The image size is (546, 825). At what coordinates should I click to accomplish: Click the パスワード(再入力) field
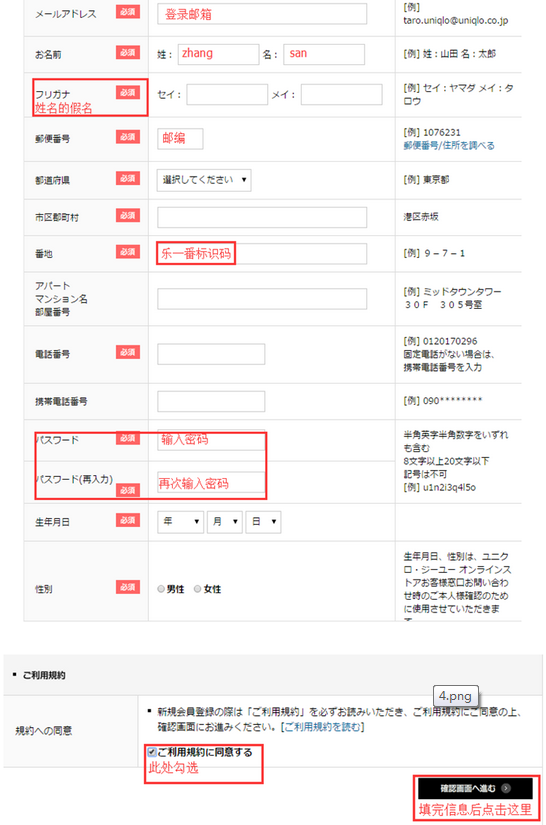[211, 482]
